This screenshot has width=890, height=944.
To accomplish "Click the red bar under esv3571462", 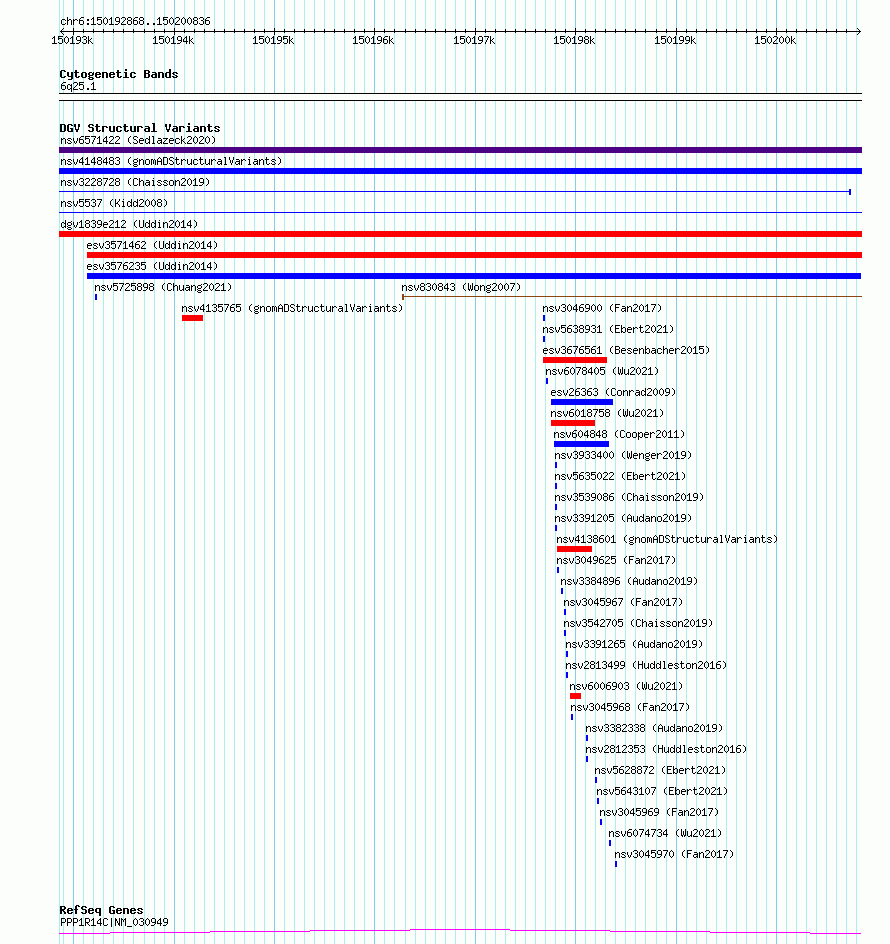I will pos(474,255).
